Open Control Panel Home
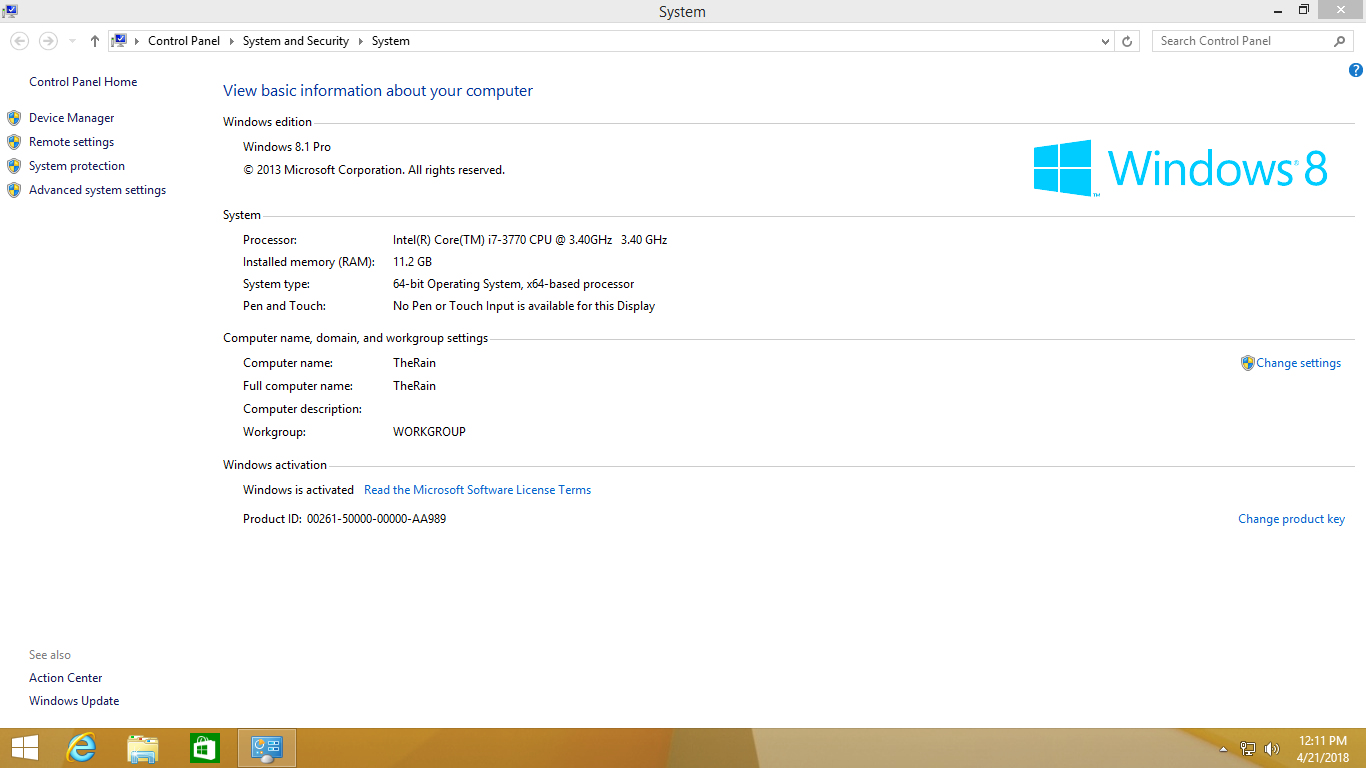This screenshot has height=768, width=1366. pos(83,82)
